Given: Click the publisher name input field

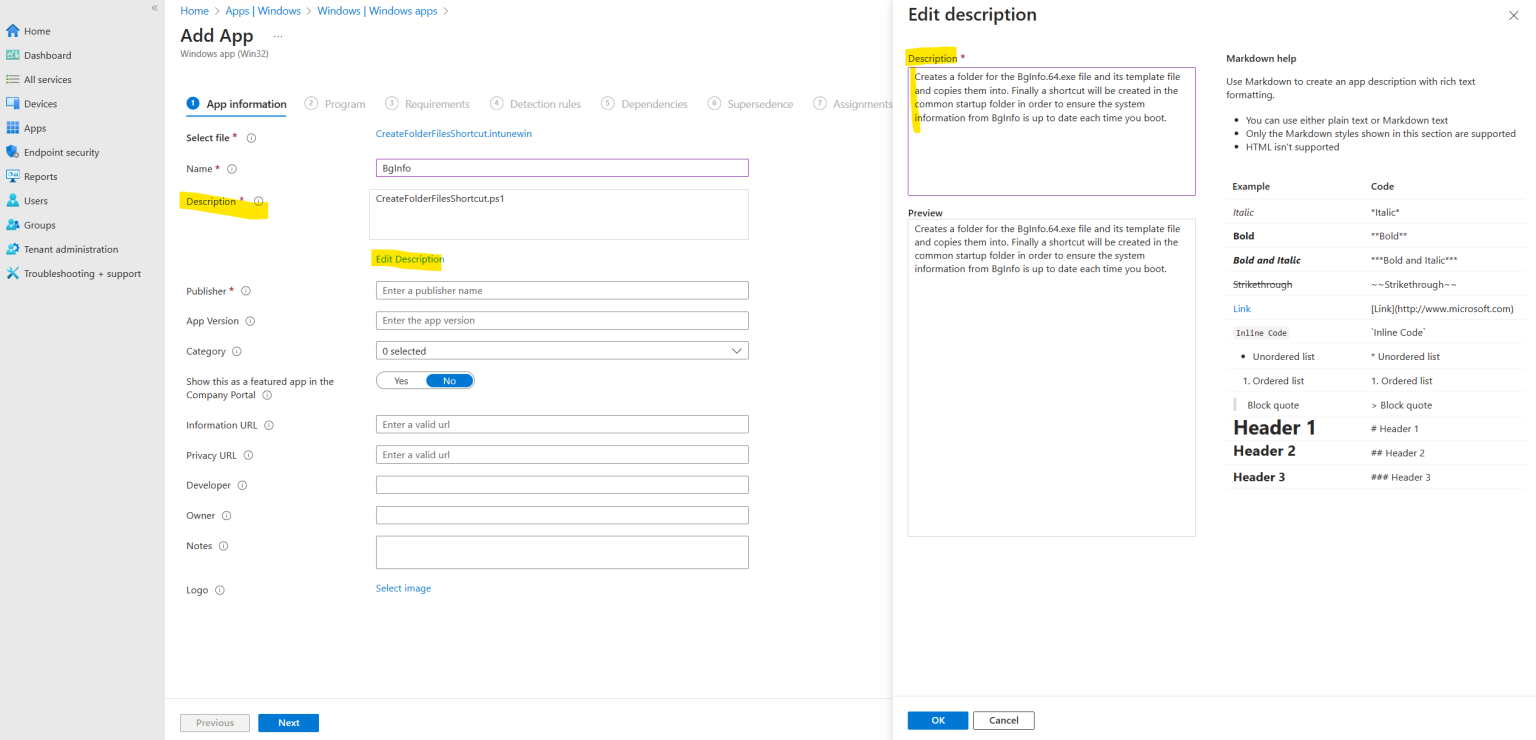Looking at the screenshot, I should pyautogui.click(x=561, y=290).
